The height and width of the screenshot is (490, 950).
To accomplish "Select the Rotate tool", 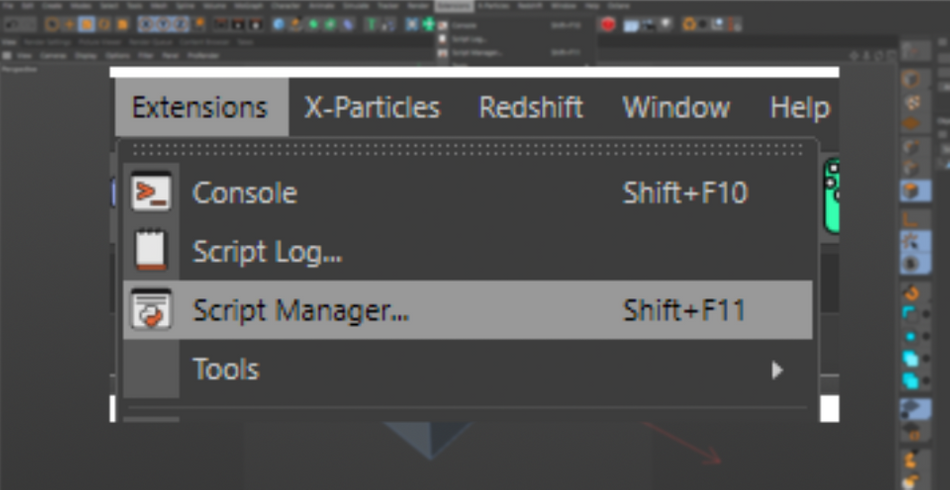I will pyautogui.click(x=104, y=24).
